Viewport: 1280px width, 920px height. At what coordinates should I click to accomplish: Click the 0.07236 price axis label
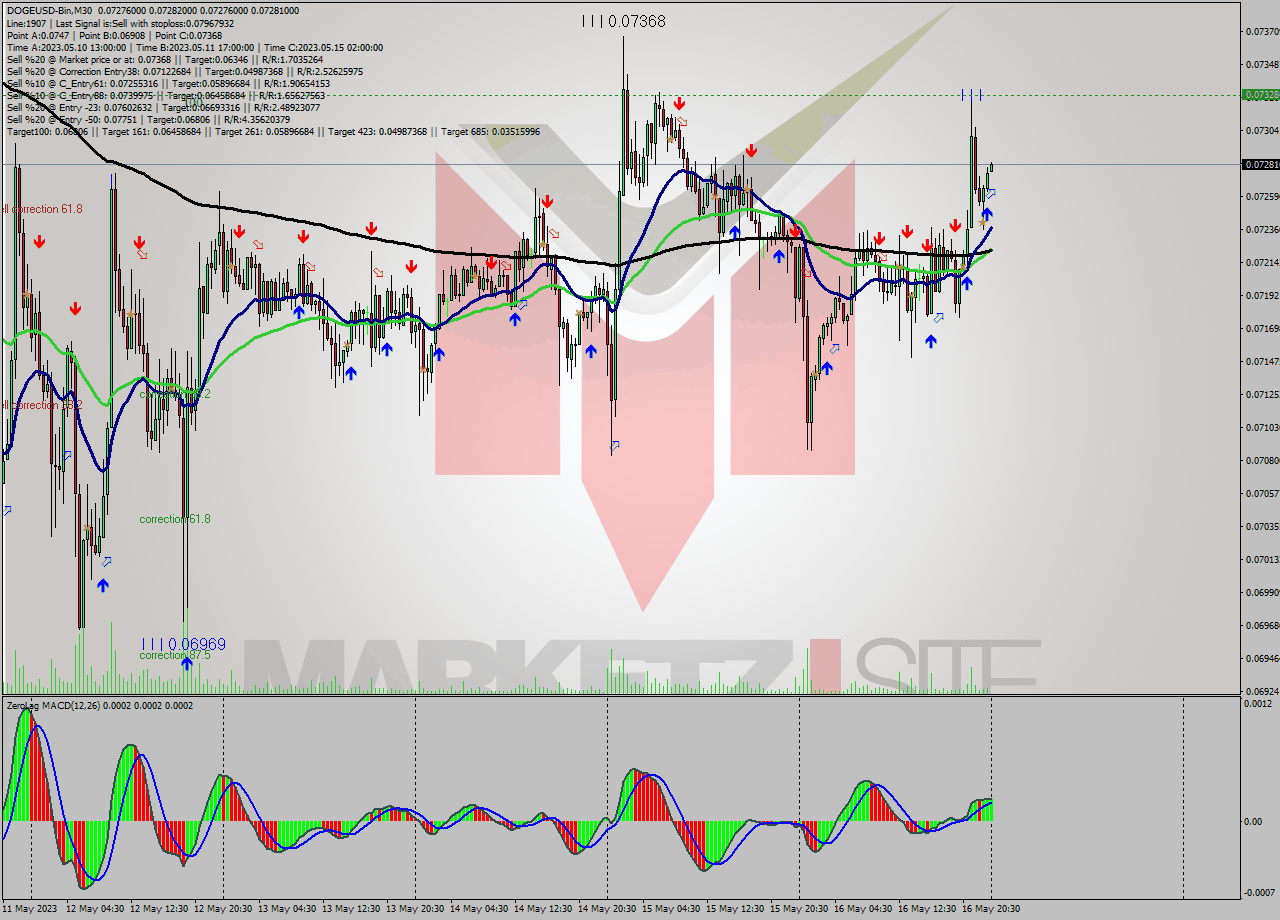click(1261, 230)
